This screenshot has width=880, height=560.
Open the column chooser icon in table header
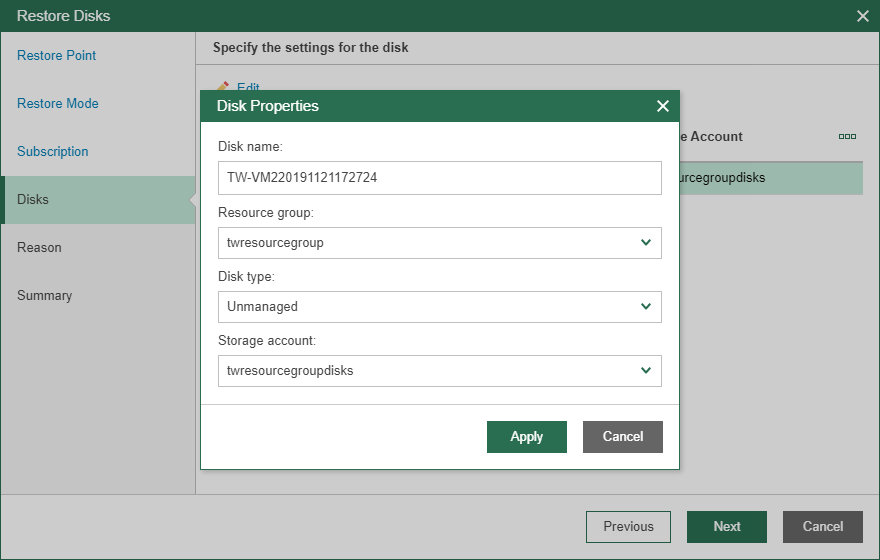847,136
